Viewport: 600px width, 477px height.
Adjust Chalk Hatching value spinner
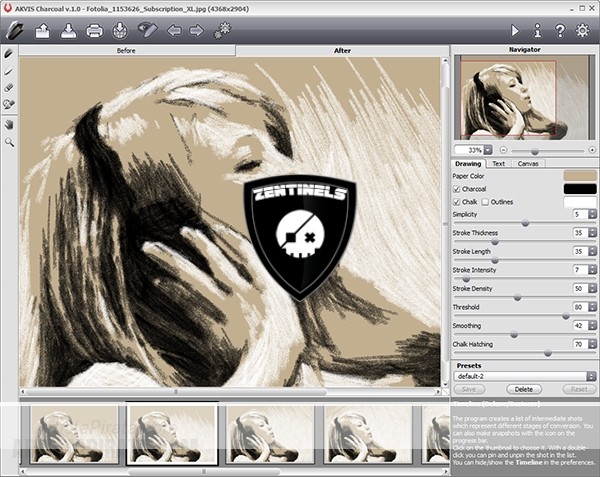(592, 344)
